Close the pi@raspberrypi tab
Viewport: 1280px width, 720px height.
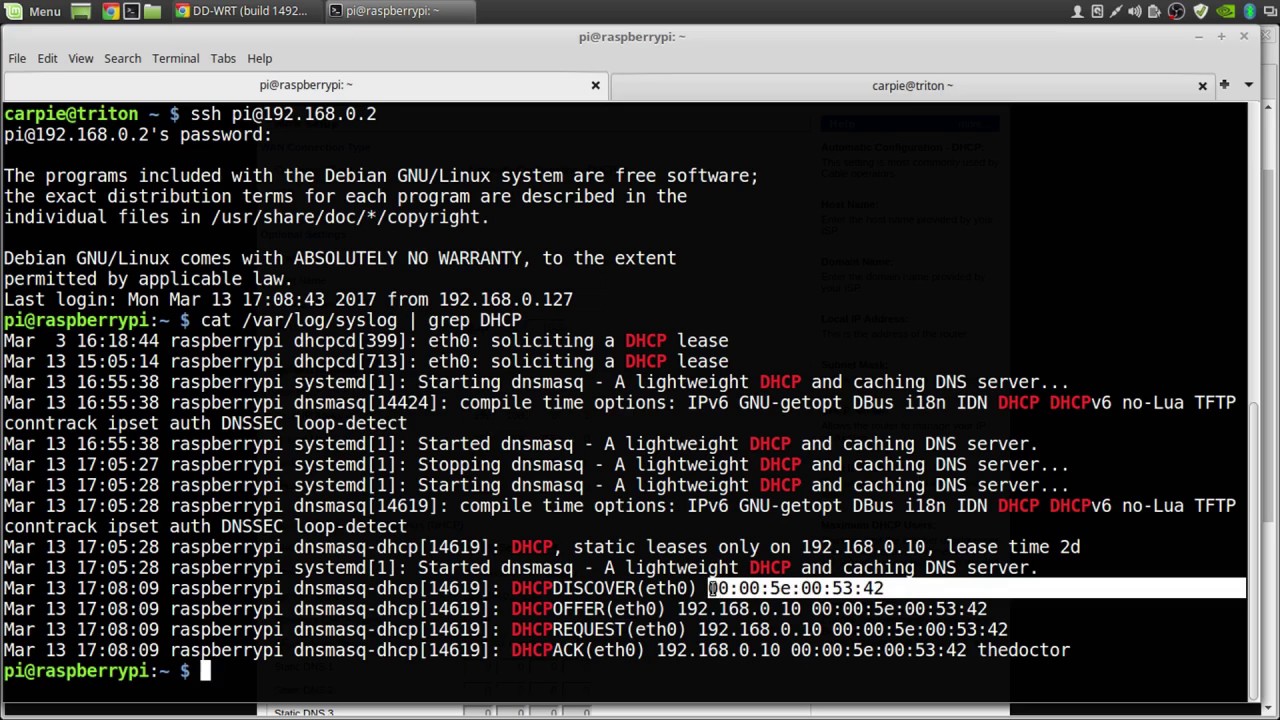[x=595, y=85]
